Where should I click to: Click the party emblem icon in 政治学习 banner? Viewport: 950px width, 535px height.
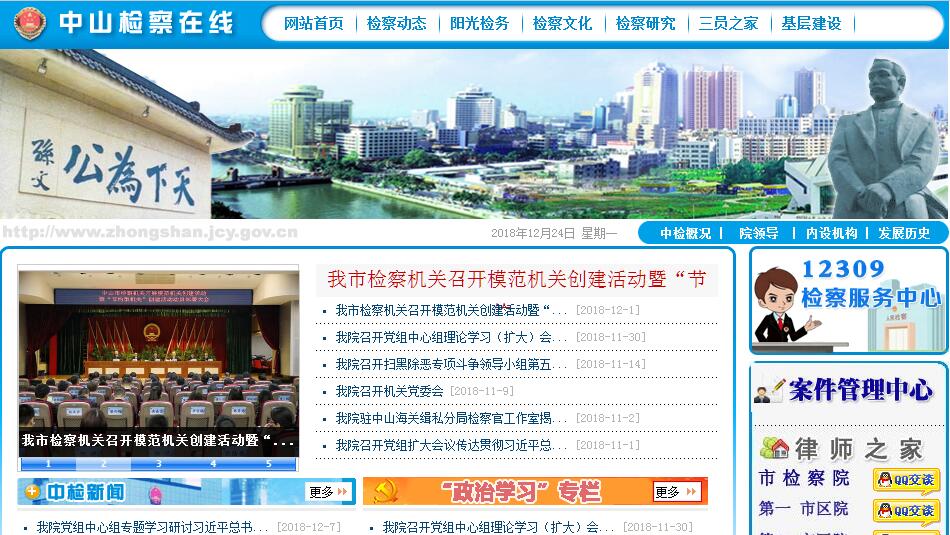[x=385, y=491]
